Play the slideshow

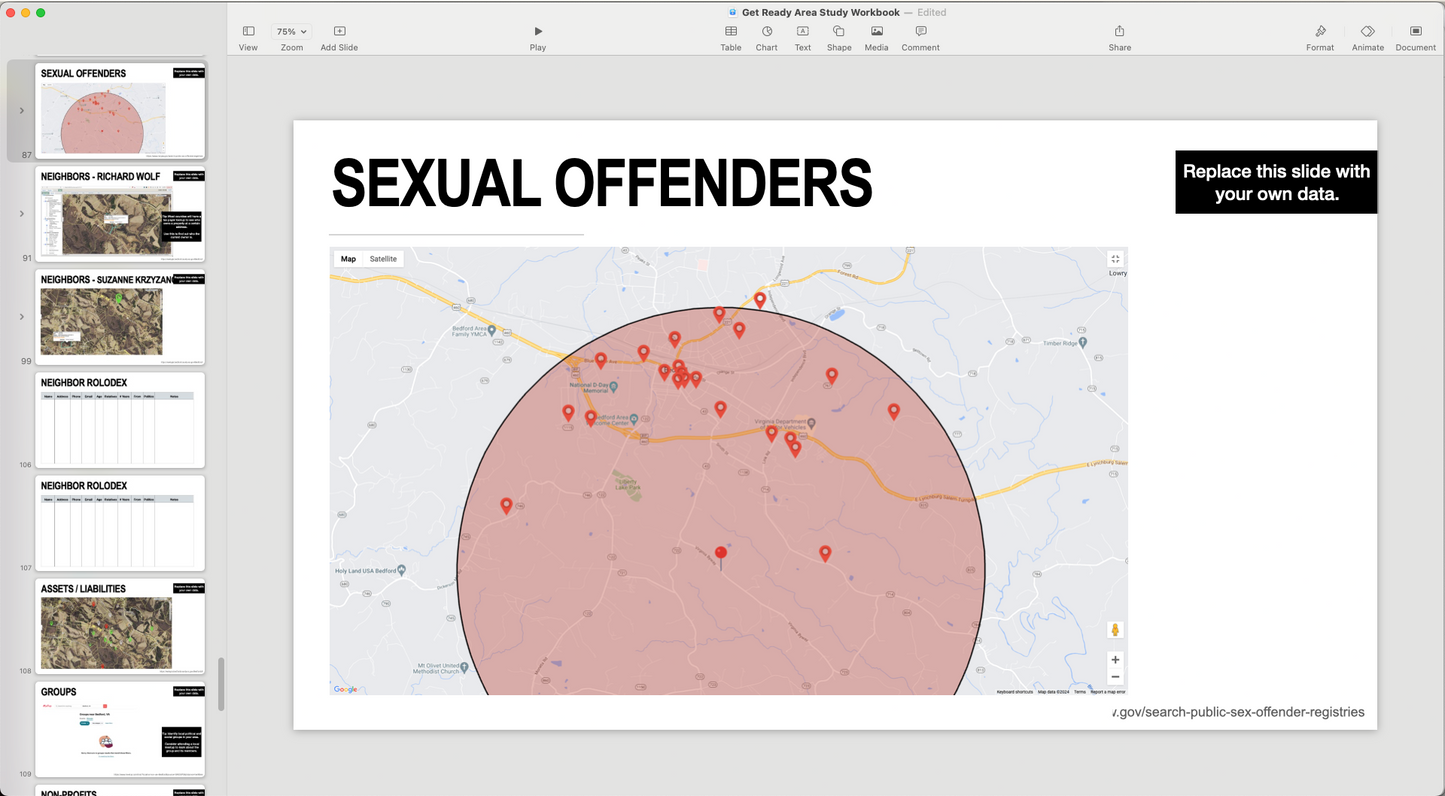538,37
